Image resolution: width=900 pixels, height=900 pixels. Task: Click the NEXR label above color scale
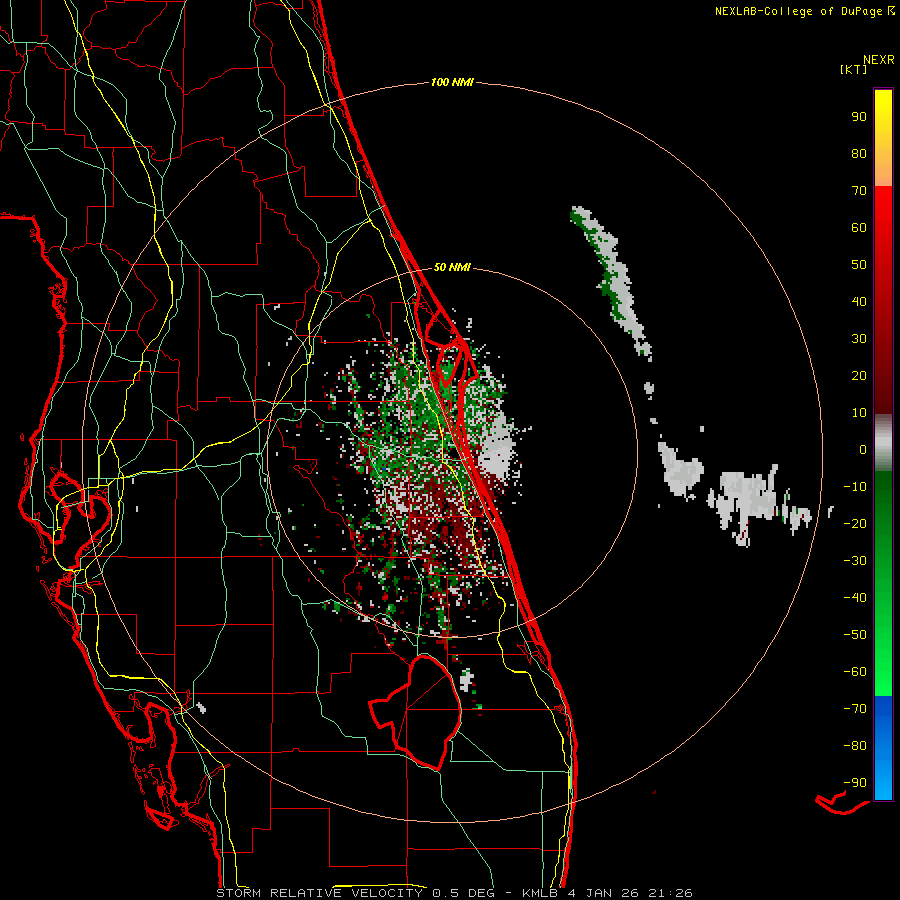(878, 60)
